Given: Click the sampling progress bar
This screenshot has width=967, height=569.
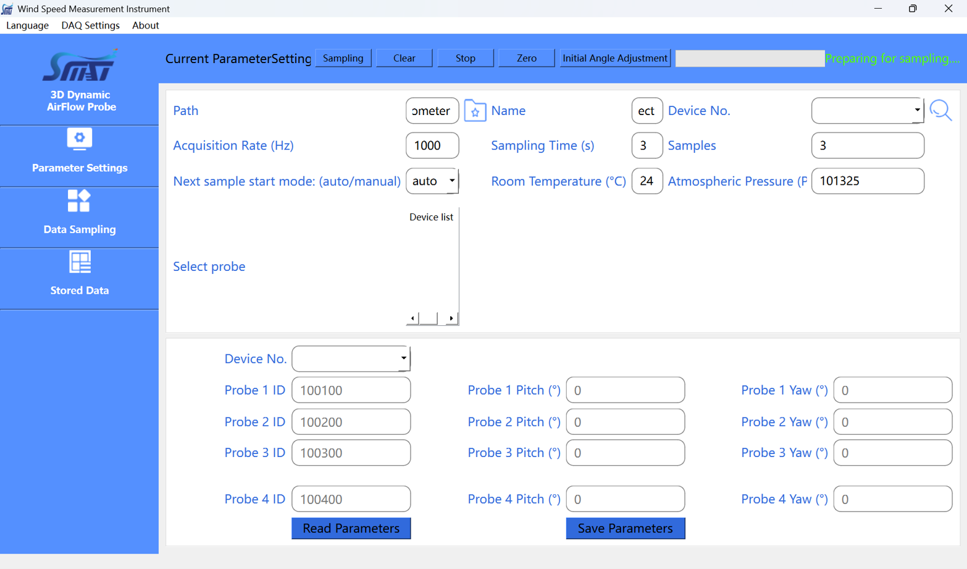Looking at the screenshot, I should pos(750,59).
